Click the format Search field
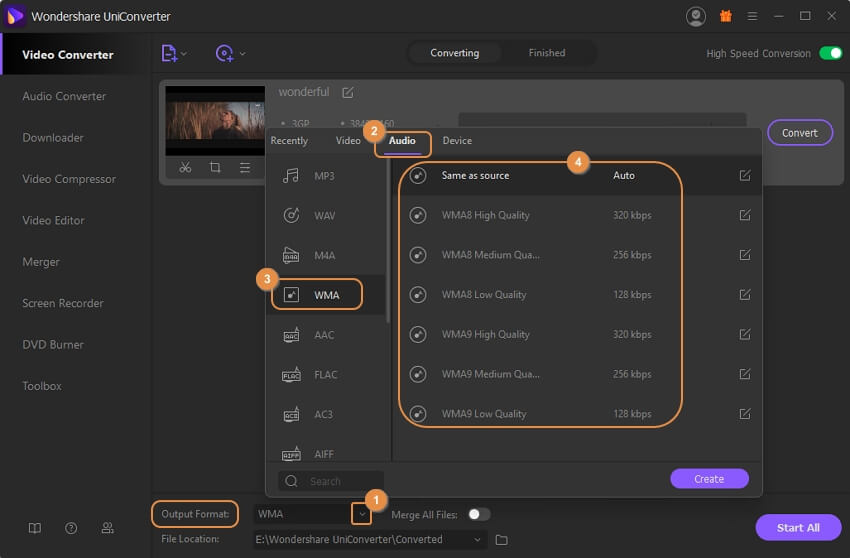850x558 pixels. 331,481
